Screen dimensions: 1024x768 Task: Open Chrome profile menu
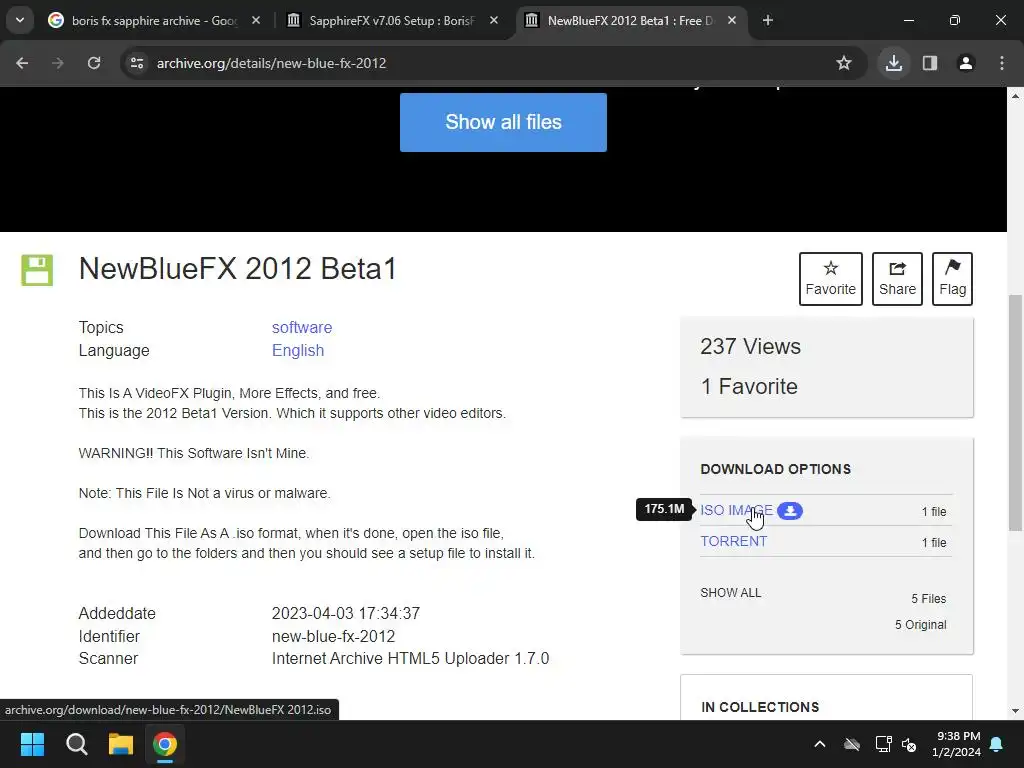pos(966,63)
